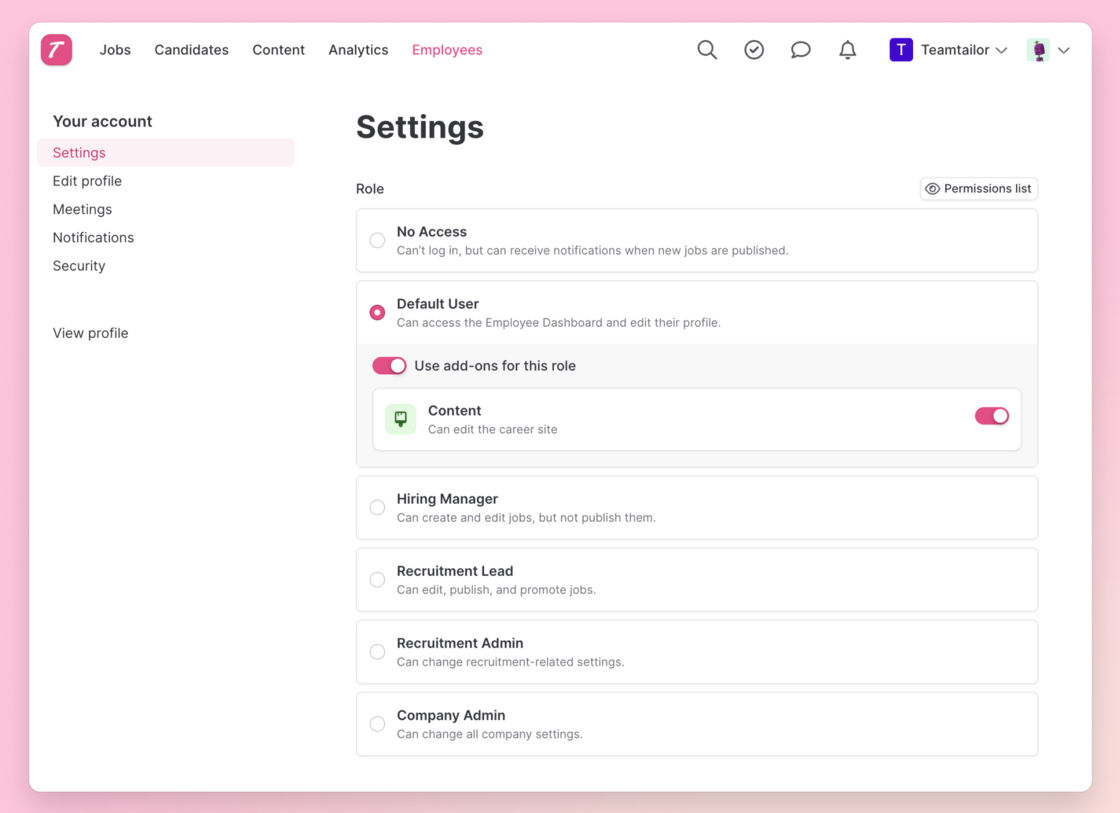This screenshot has height=813, width=1120.
Task: Expand the Teamtailor company dropdown
Action: click(1001, 50)
